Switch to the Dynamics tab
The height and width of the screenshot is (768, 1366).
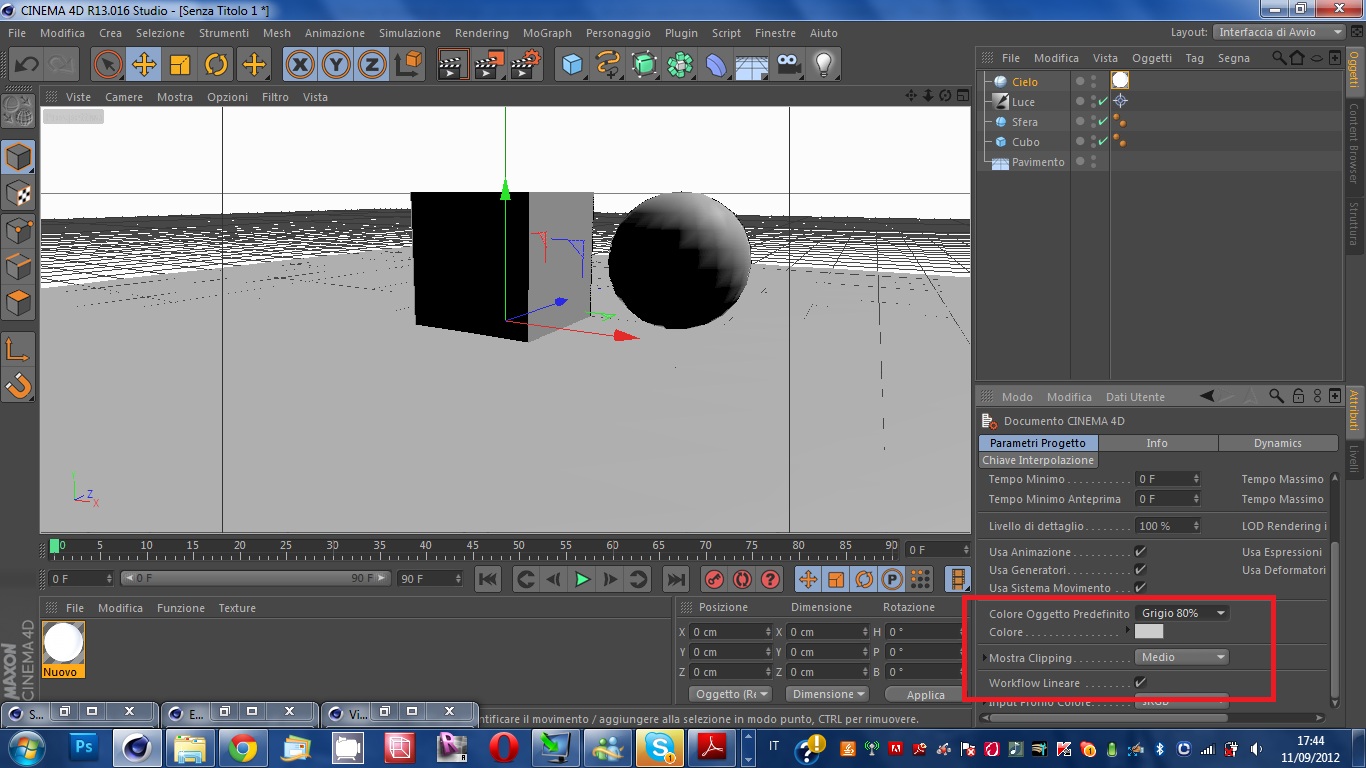tap(1277, 443)
